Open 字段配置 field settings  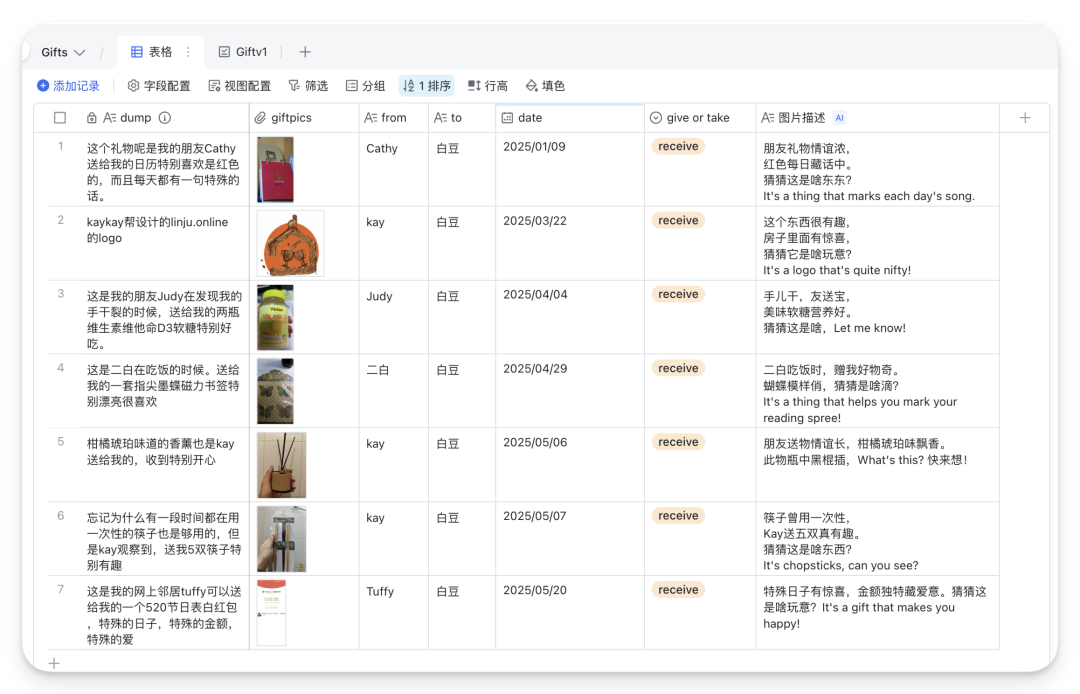point(159,86)
